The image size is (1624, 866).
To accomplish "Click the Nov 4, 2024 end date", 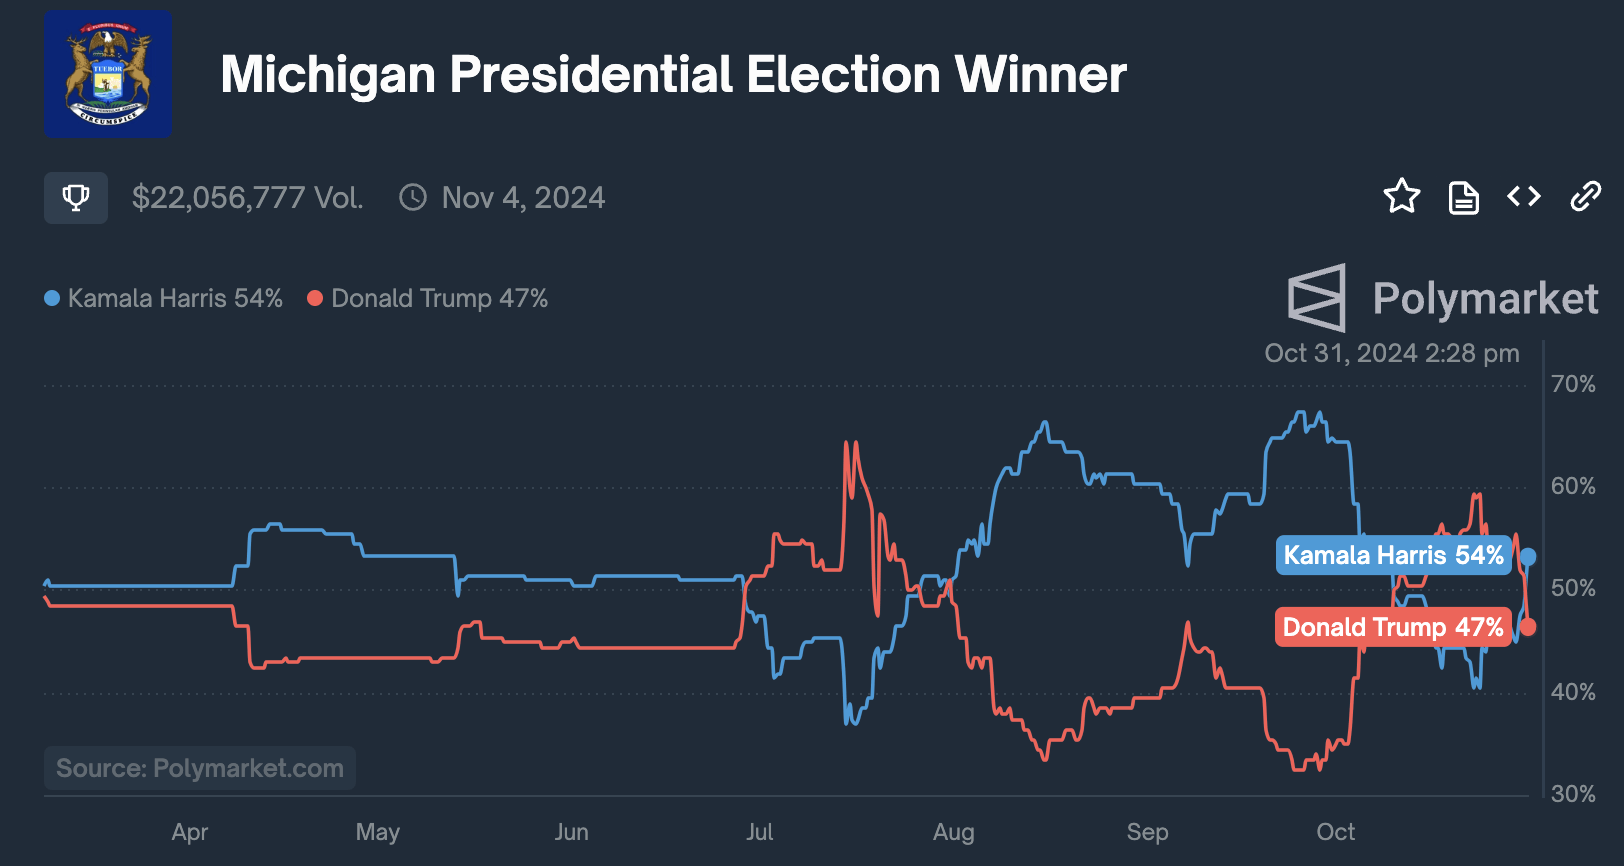I will point(523,197).
